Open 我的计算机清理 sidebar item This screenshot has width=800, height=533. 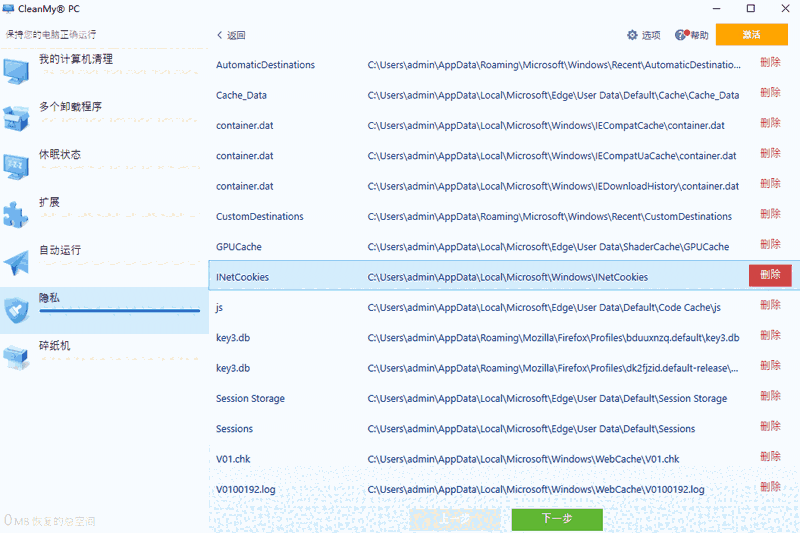pyautogui.click(x=104, y=71)
